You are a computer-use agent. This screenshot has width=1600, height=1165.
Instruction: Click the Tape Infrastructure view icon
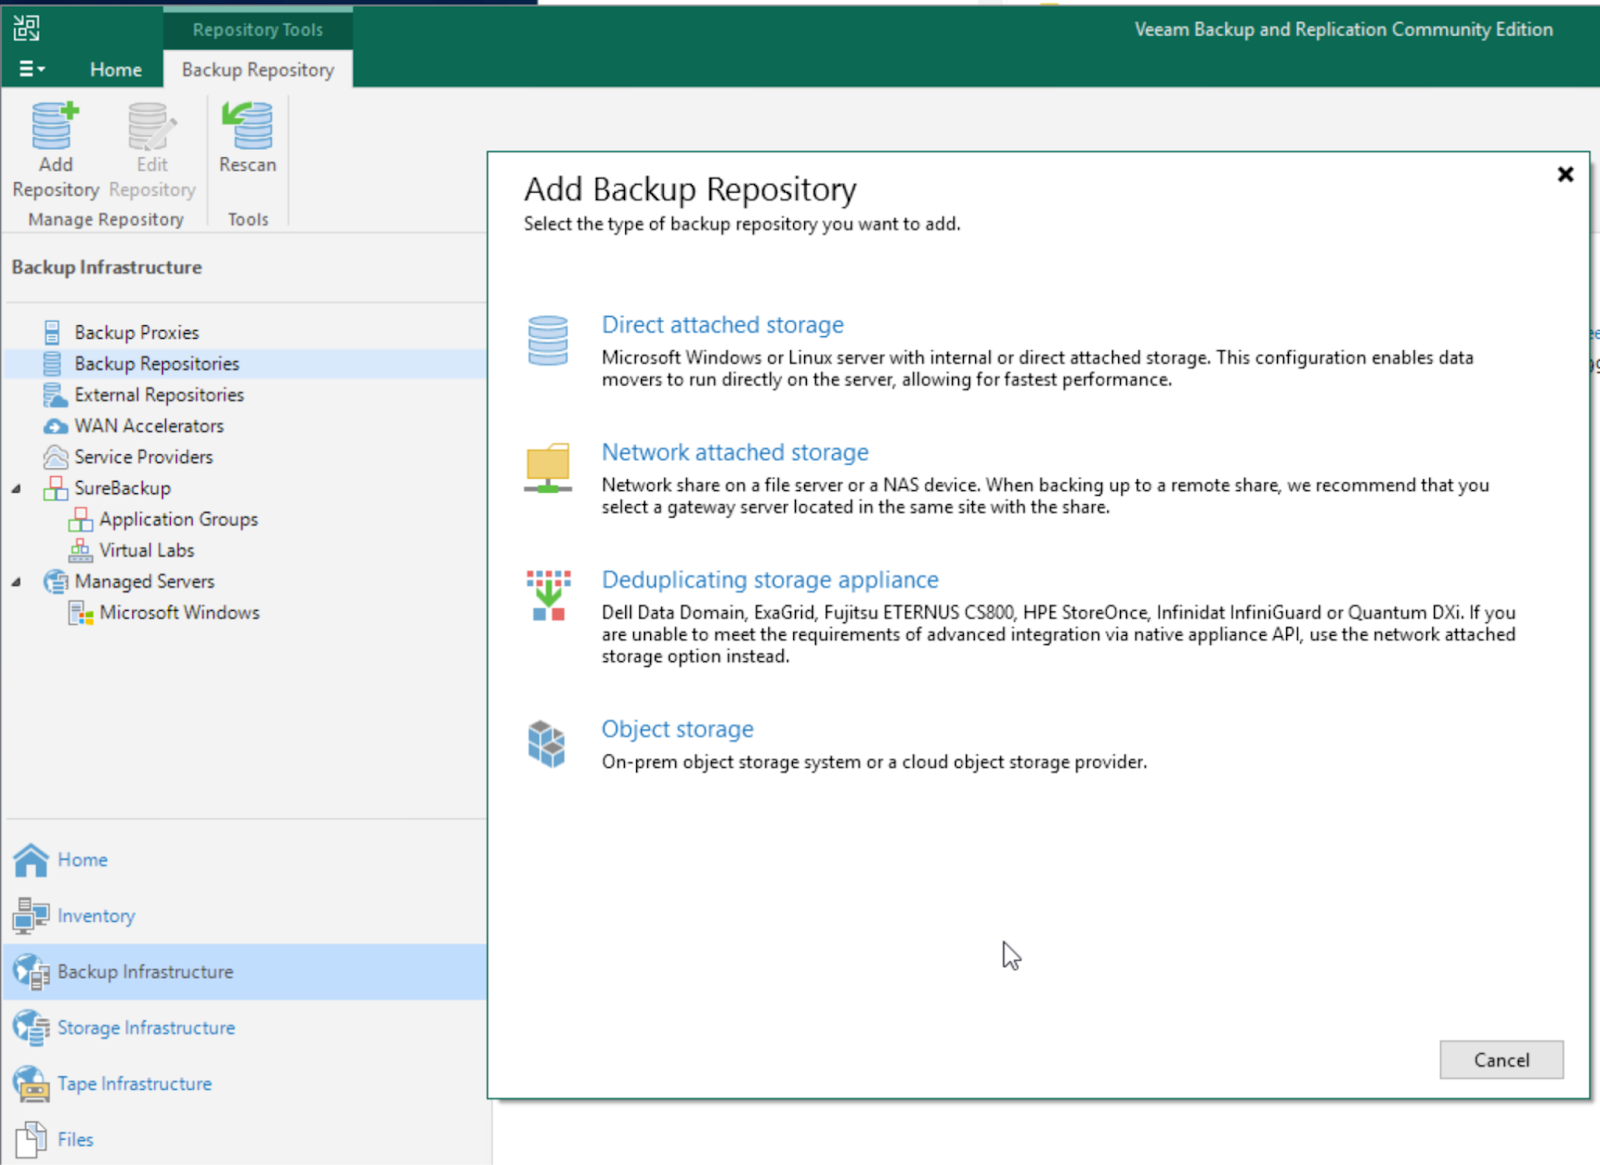[31, 1084]
